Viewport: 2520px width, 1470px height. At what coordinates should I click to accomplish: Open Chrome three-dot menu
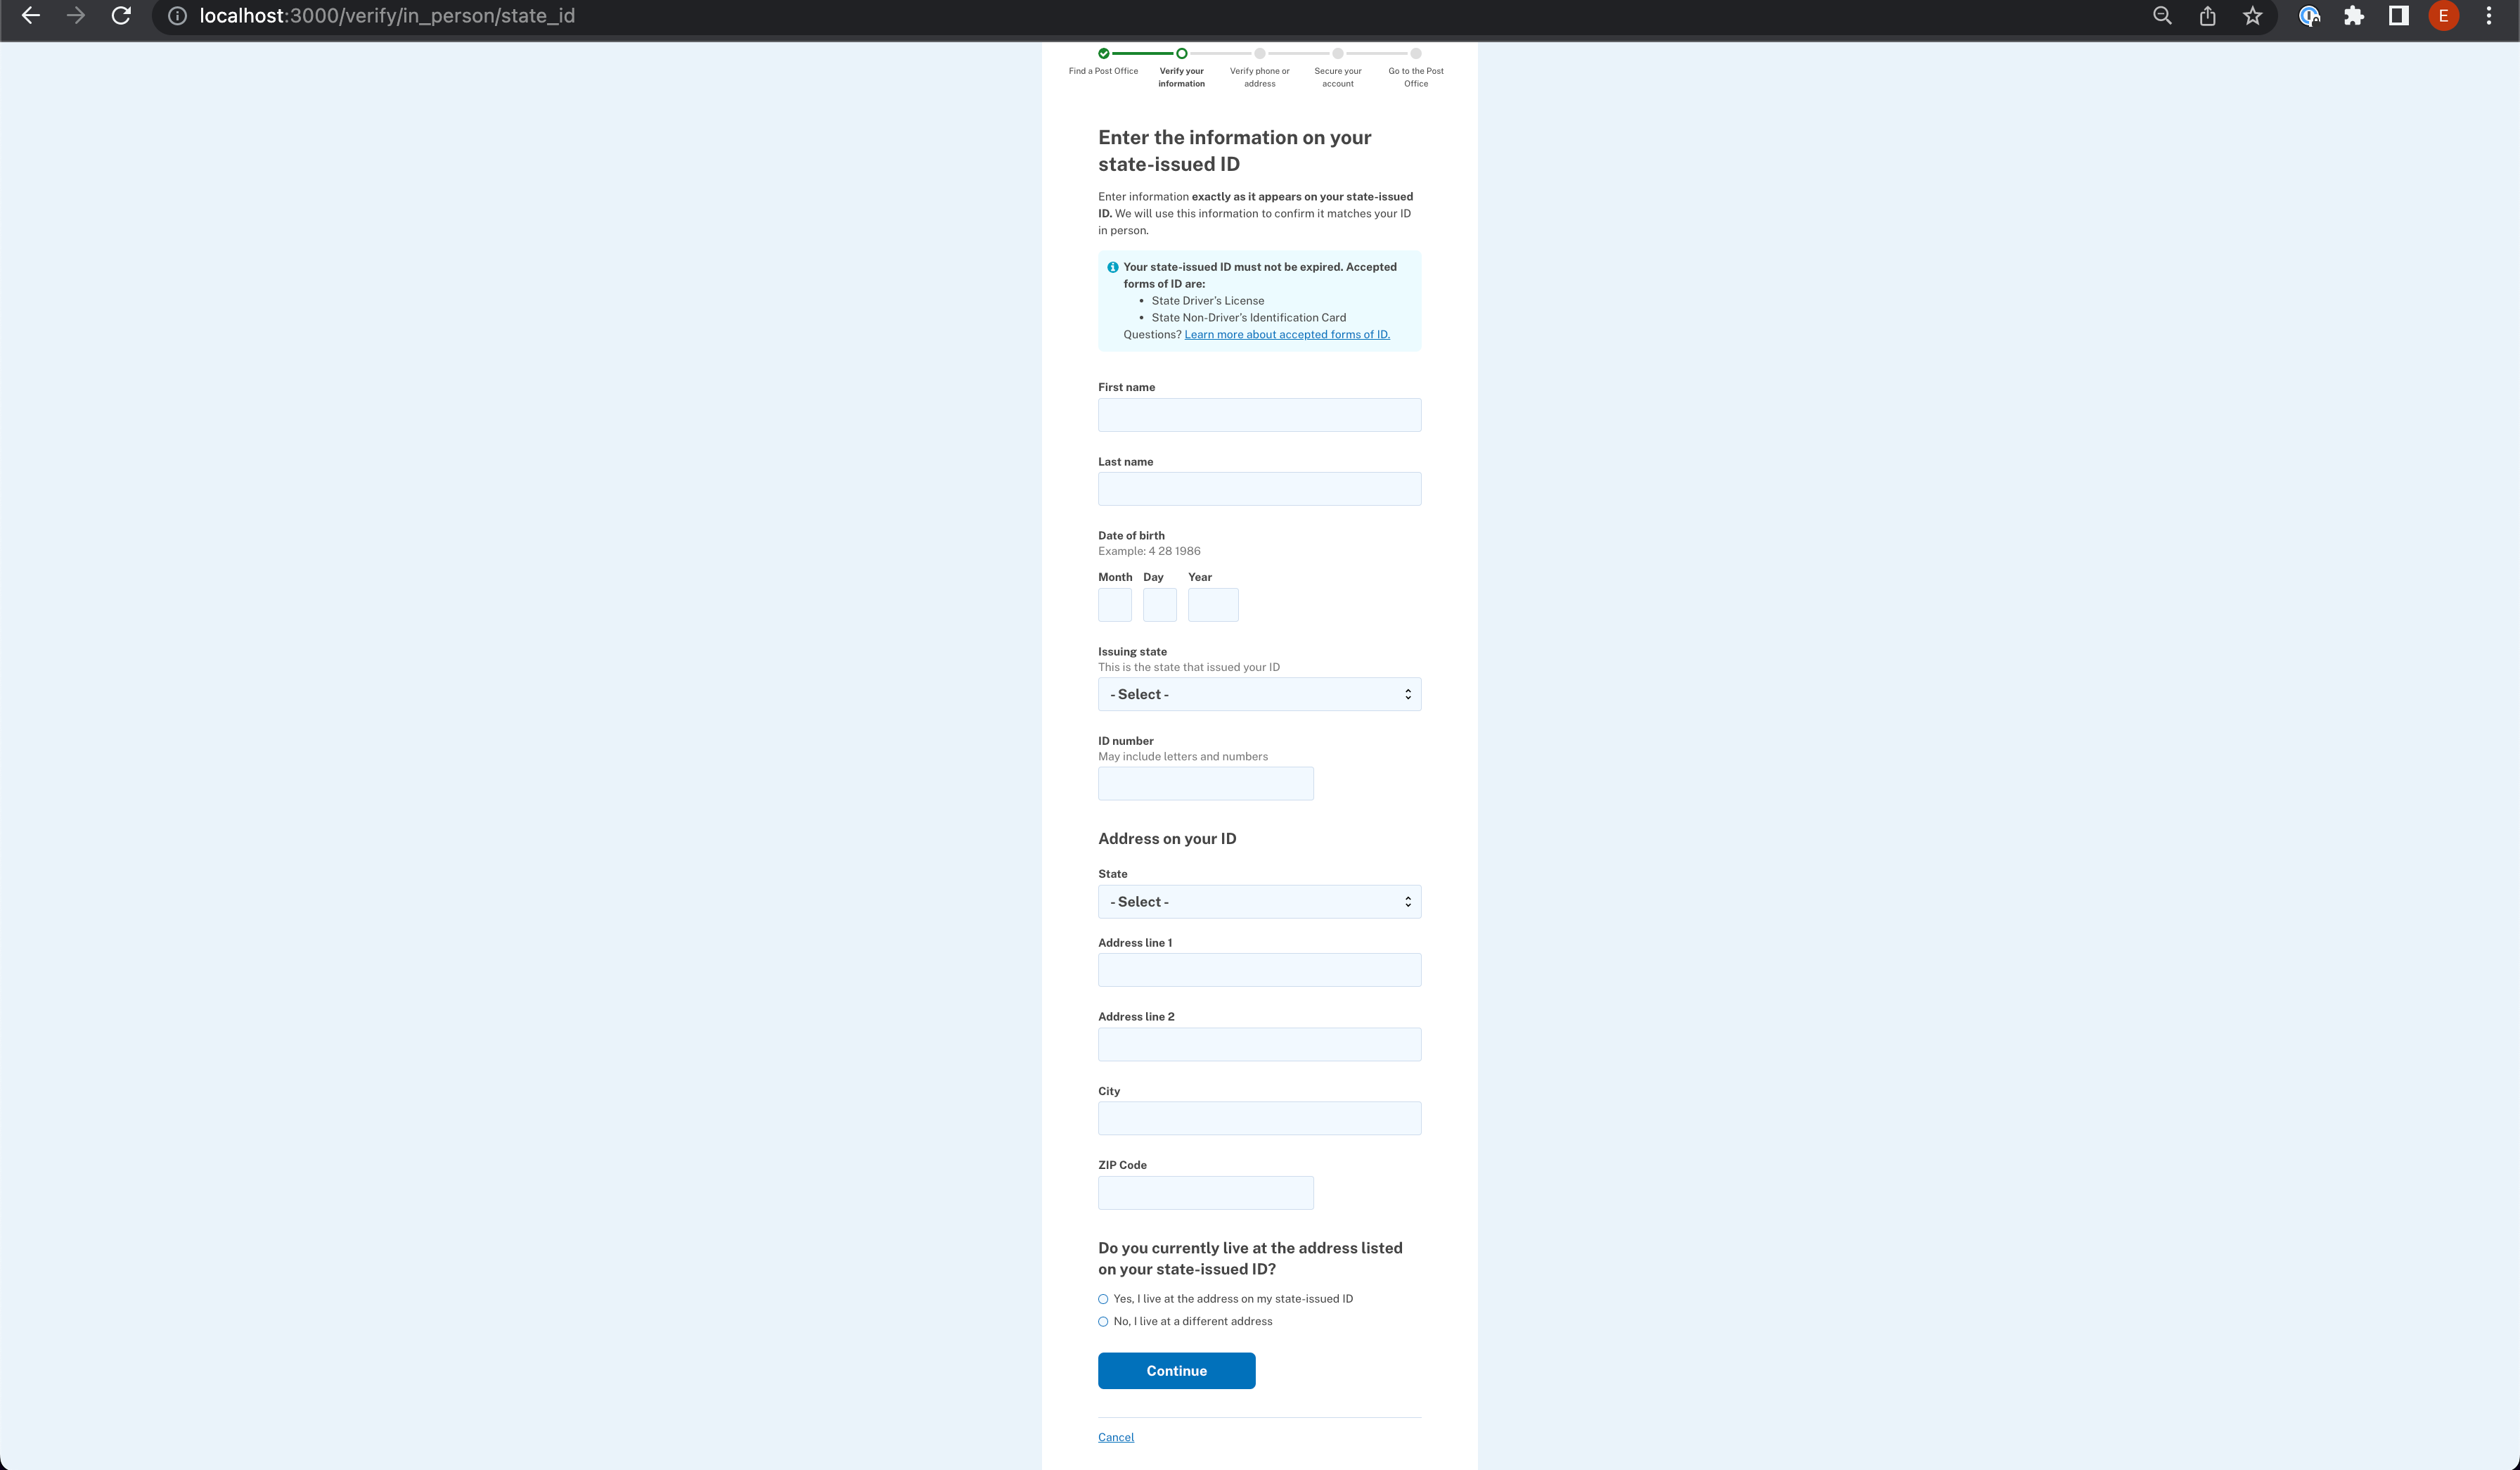pyautogui.click(x=2489, y=16)
